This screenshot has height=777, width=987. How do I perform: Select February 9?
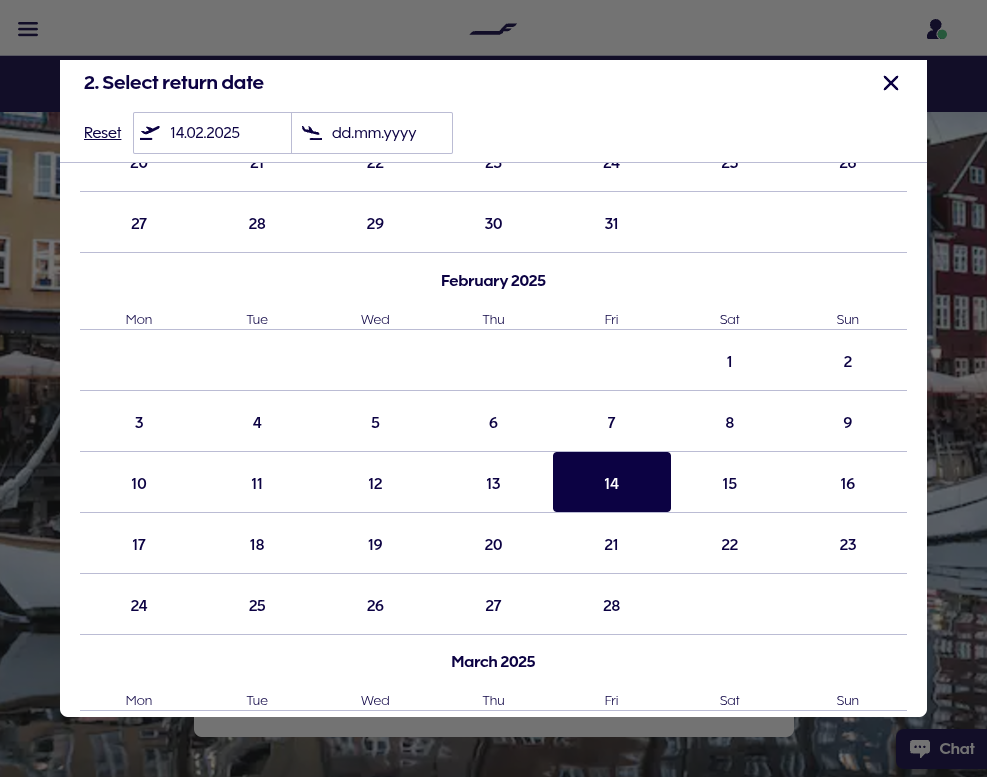(848, 423)
